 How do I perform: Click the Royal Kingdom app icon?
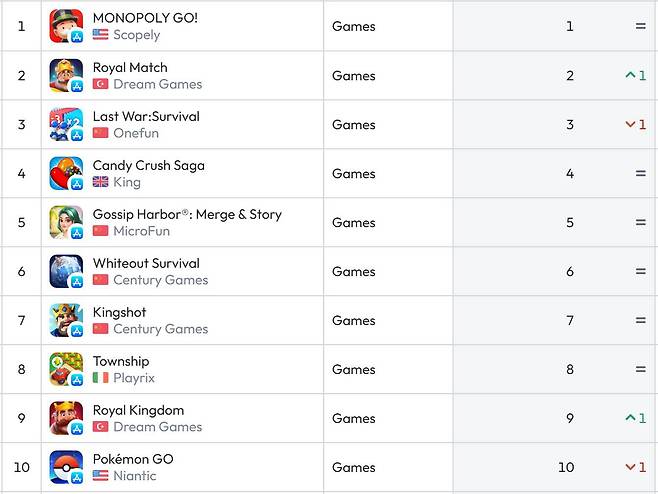(66, 418)
